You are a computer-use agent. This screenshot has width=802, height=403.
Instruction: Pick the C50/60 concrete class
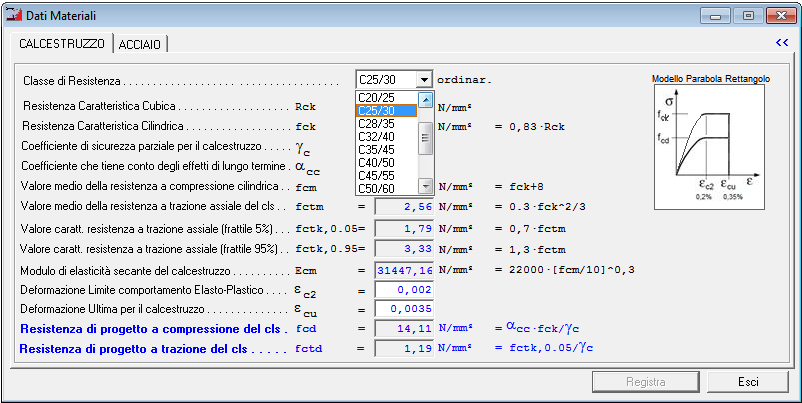point(386,189)
